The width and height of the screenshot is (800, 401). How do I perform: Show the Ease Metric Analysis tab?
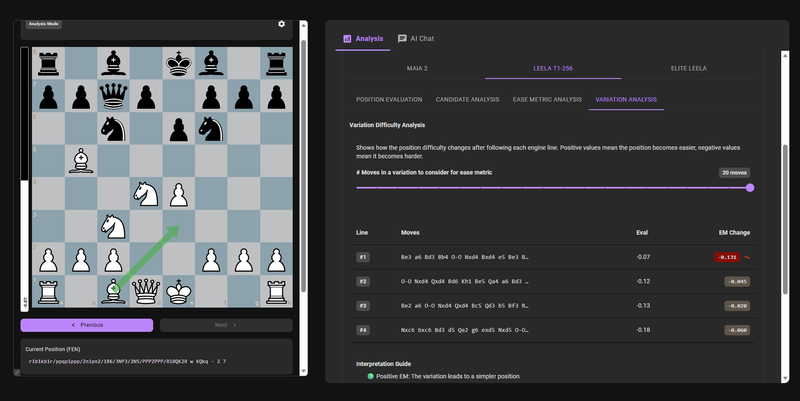(546, 99)
